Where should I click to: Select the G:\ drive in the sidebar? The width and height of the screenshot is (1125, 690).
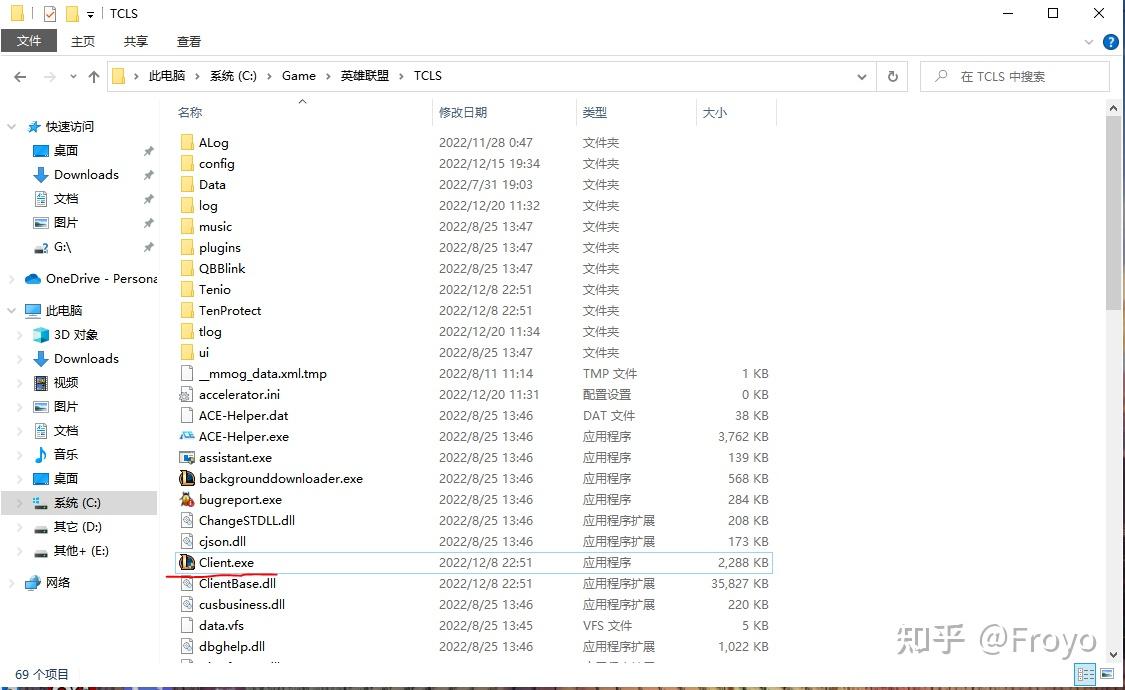click(62, 247)
